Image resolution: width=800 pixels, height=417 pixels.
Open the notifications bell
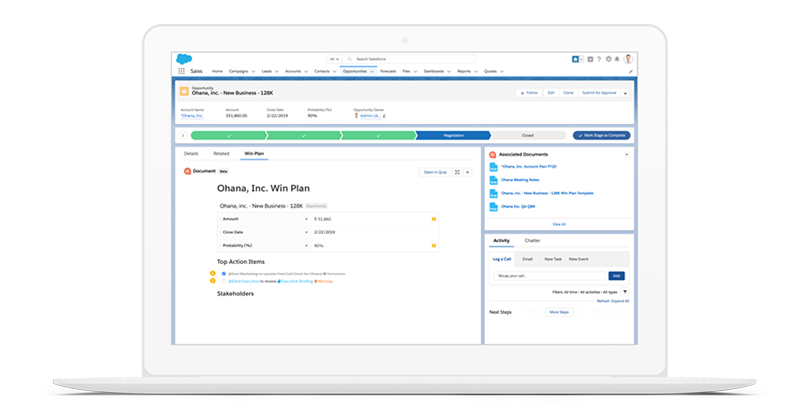click(x=617, y=59)
